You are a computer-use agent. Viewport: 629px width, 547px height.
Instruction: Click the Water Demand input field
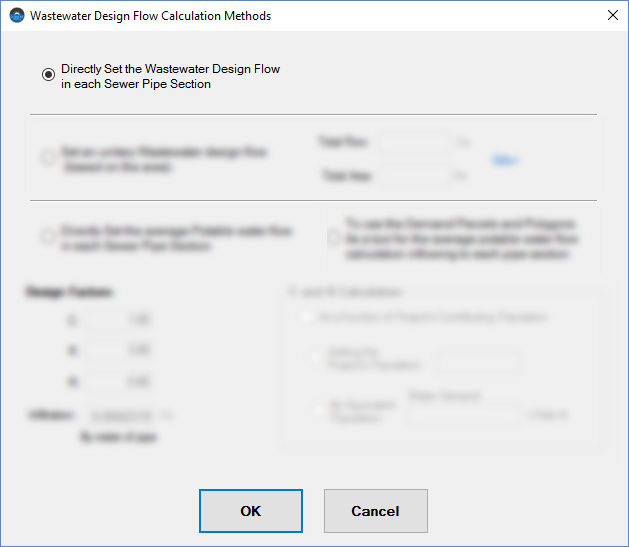(x=462, y=415)
